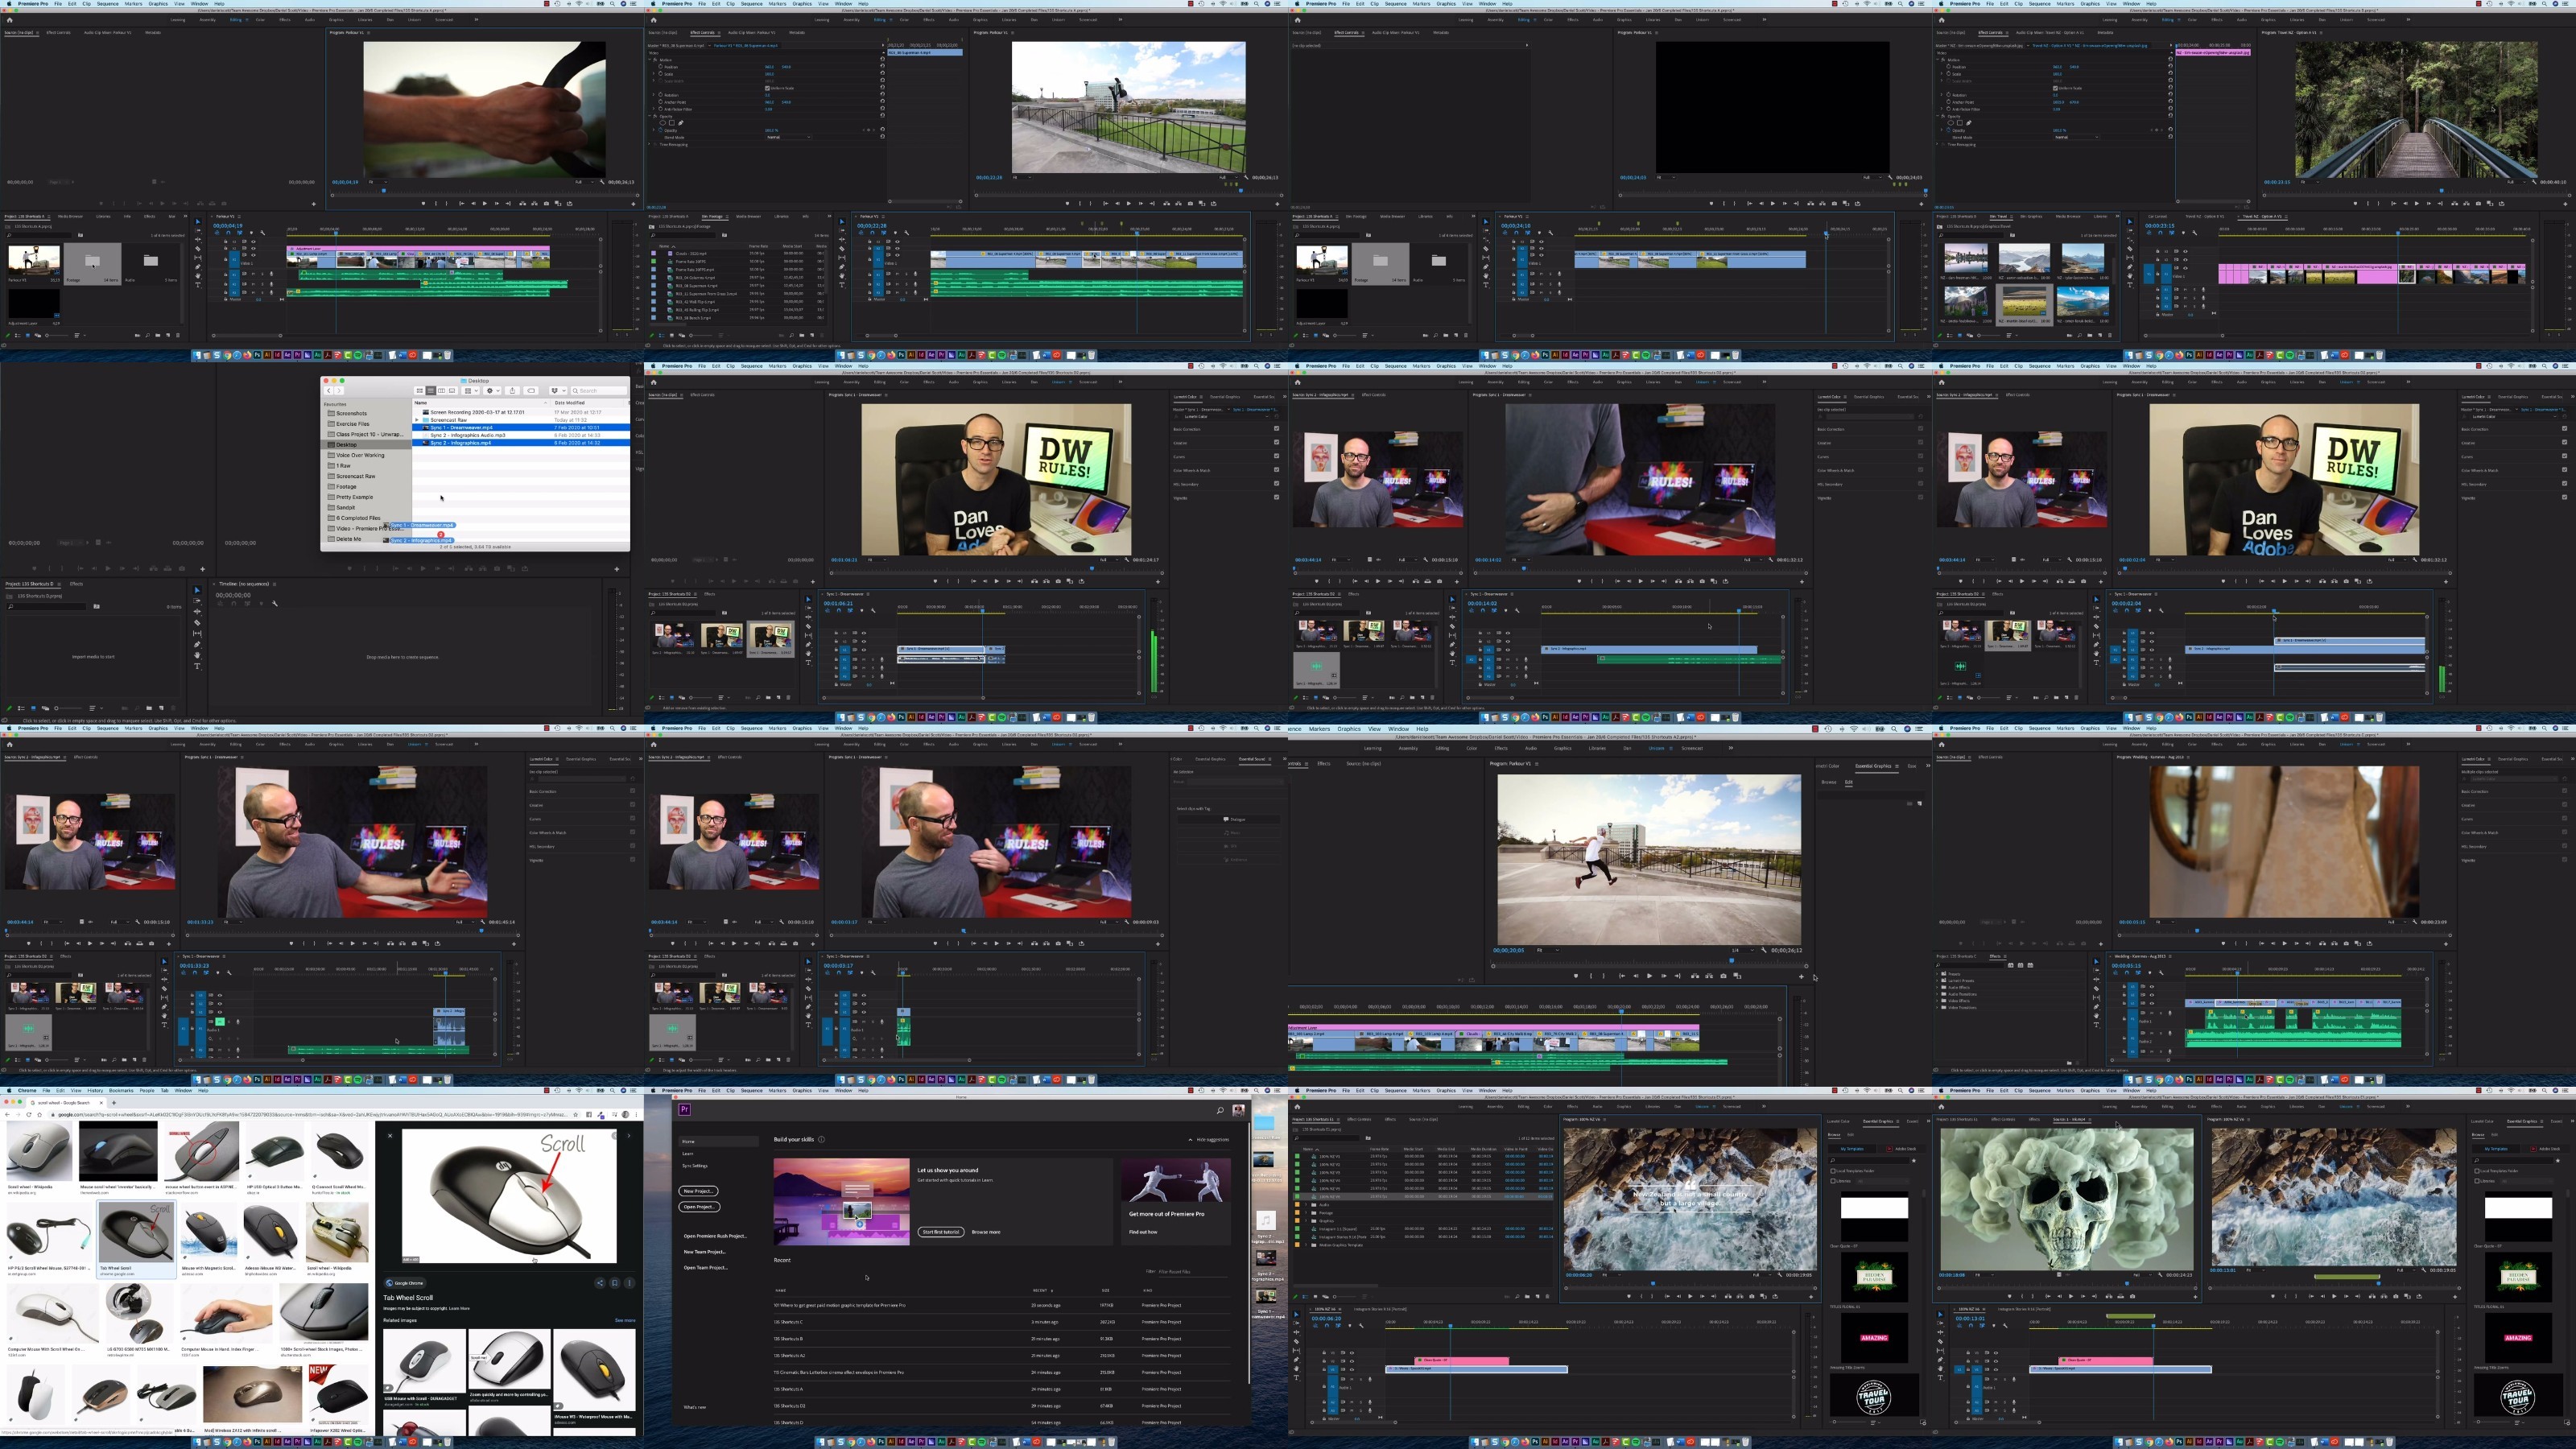The image size is (2576, 1449).
Task: Collapse suggestions with Hide suggestions chevron
Action: [1191, 1140]
